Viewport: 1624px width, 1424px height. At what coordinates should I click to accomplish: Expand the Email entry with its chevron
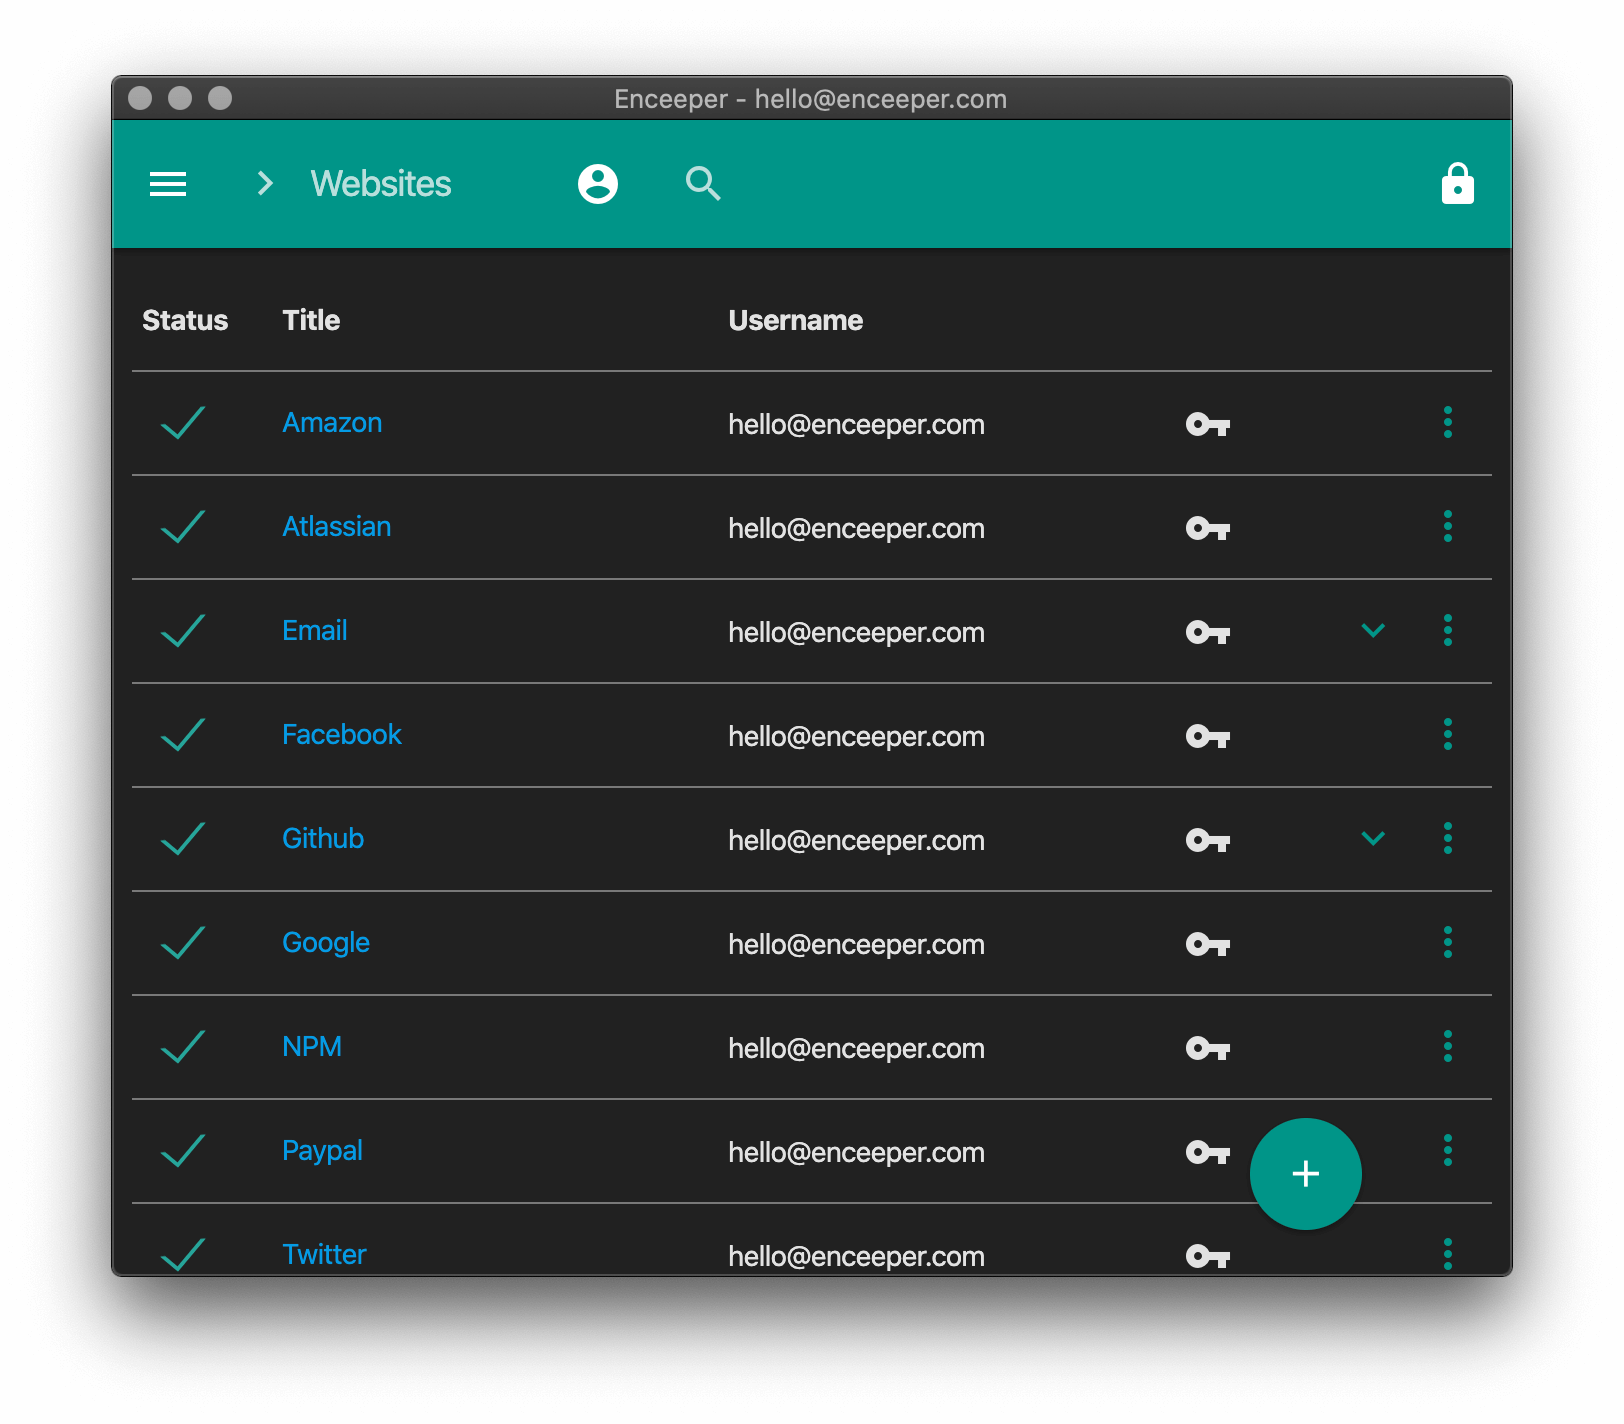(1373, 630)
